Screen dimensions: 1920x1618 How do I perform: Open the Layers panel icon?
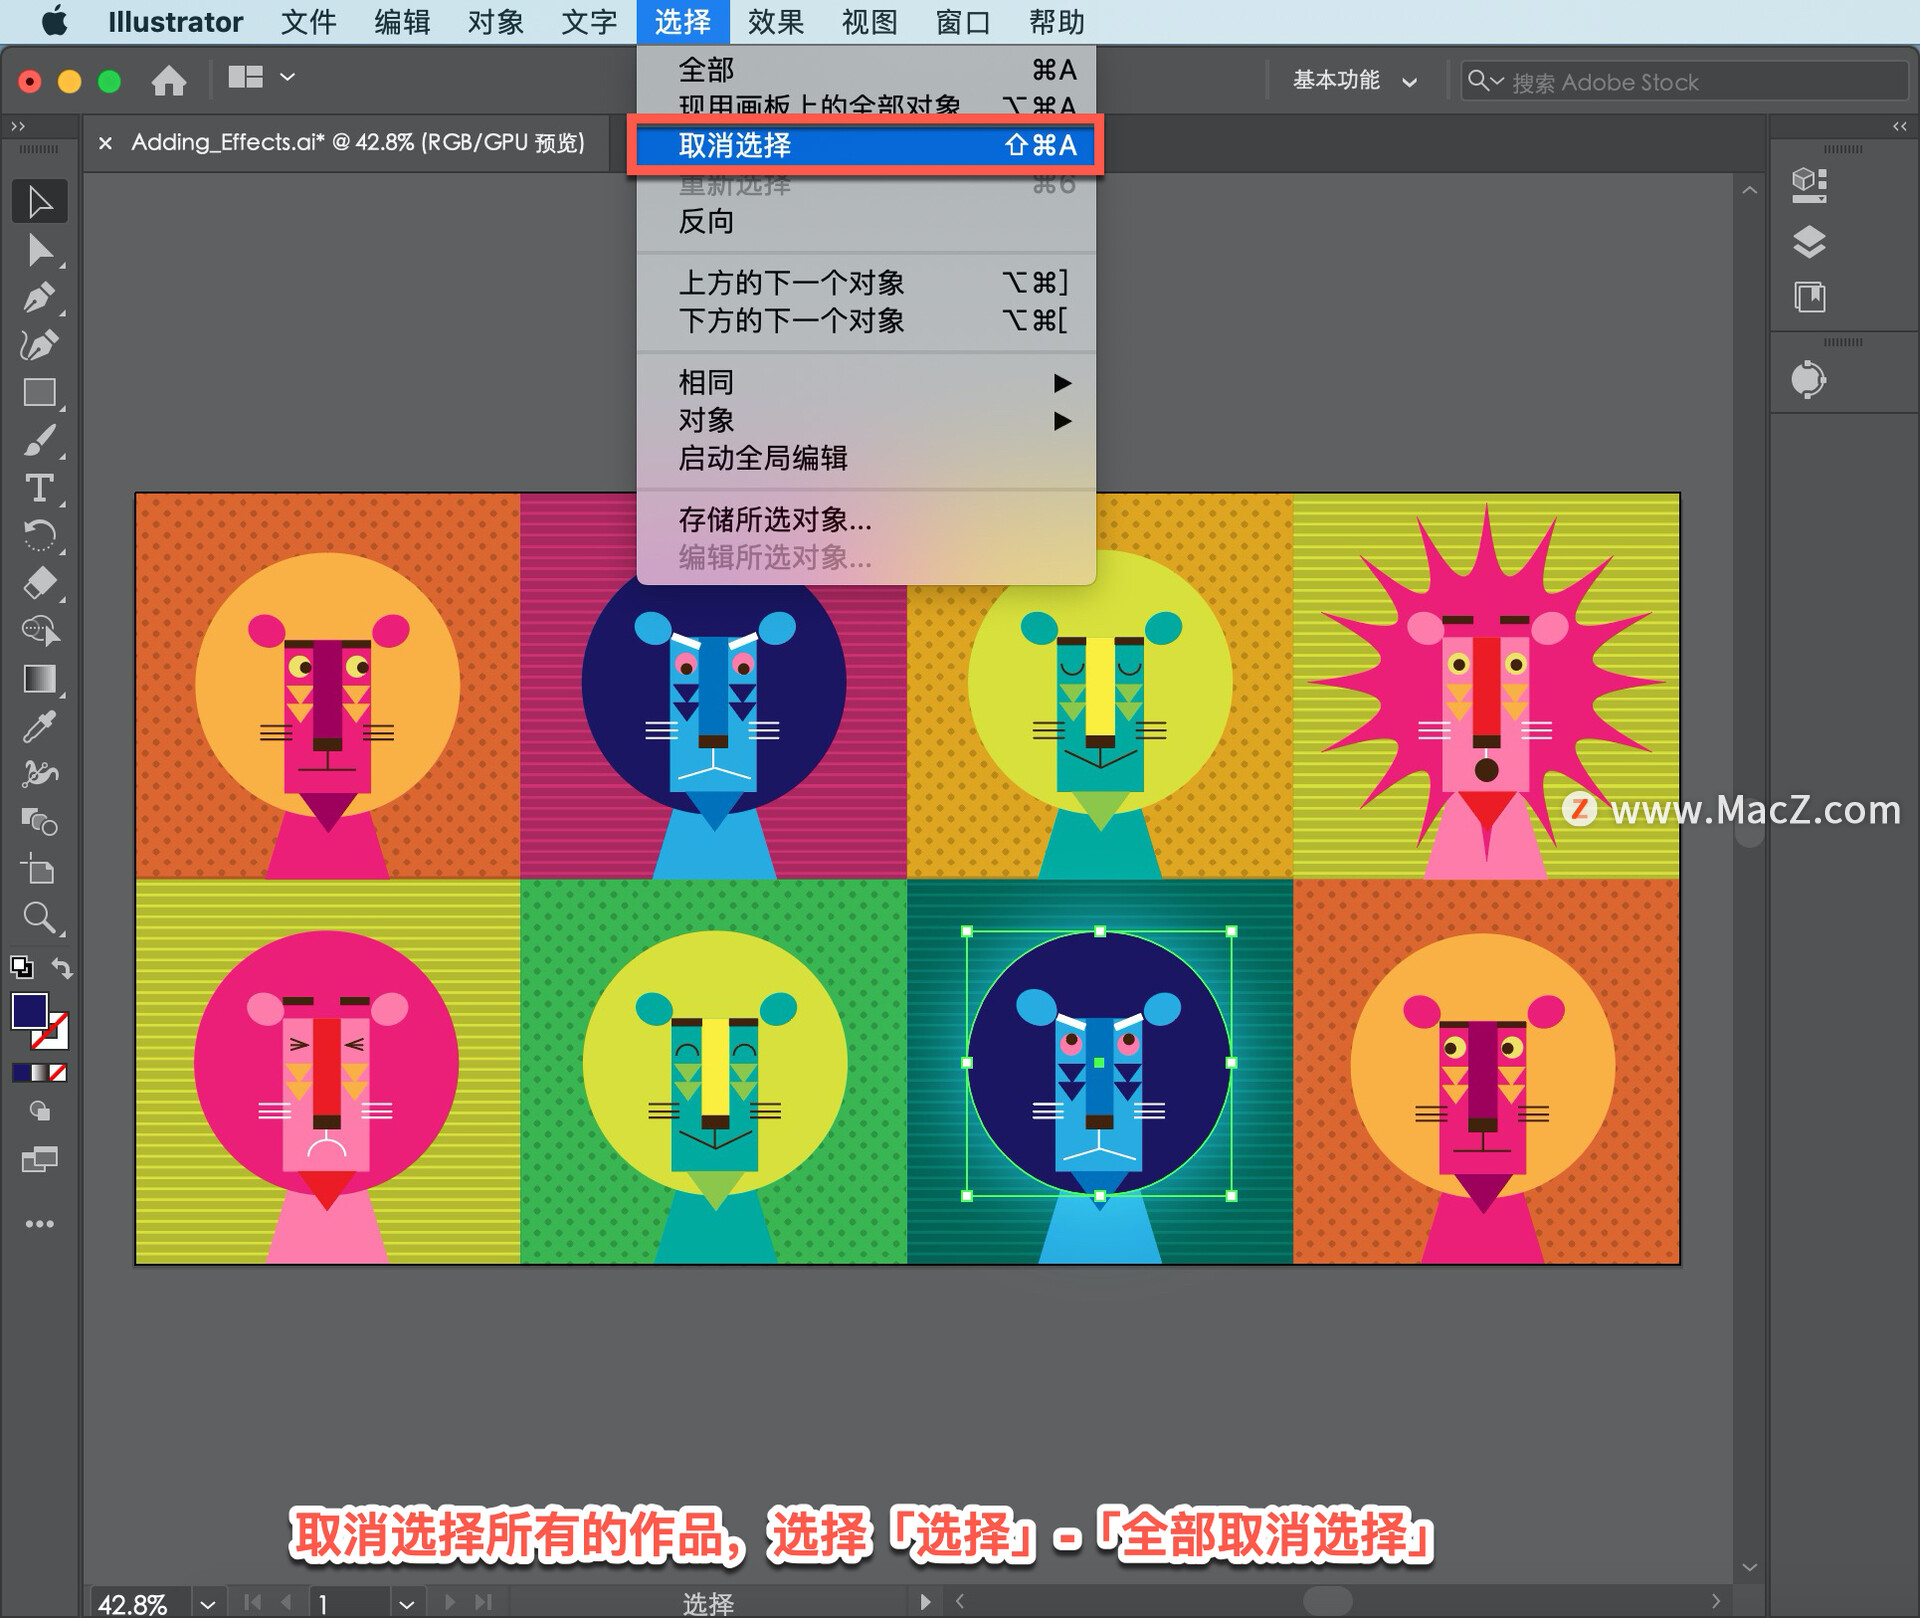click(x=1809, y=241)
